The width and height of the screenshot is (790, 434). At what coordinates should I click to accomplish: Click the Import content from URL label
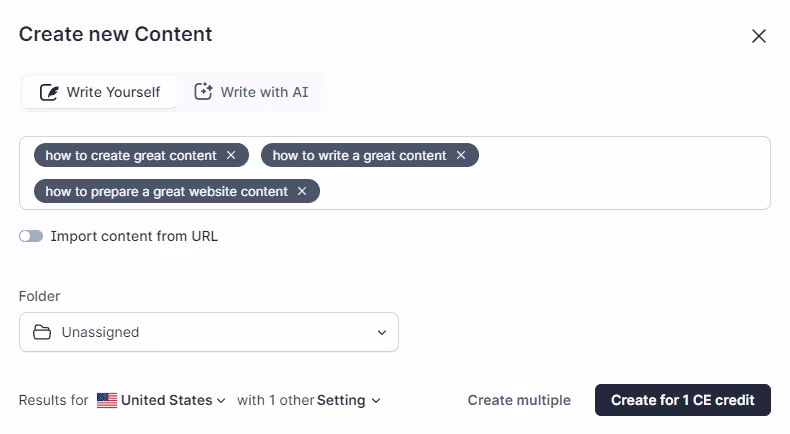pyautogui.click(x=134, y=237)
